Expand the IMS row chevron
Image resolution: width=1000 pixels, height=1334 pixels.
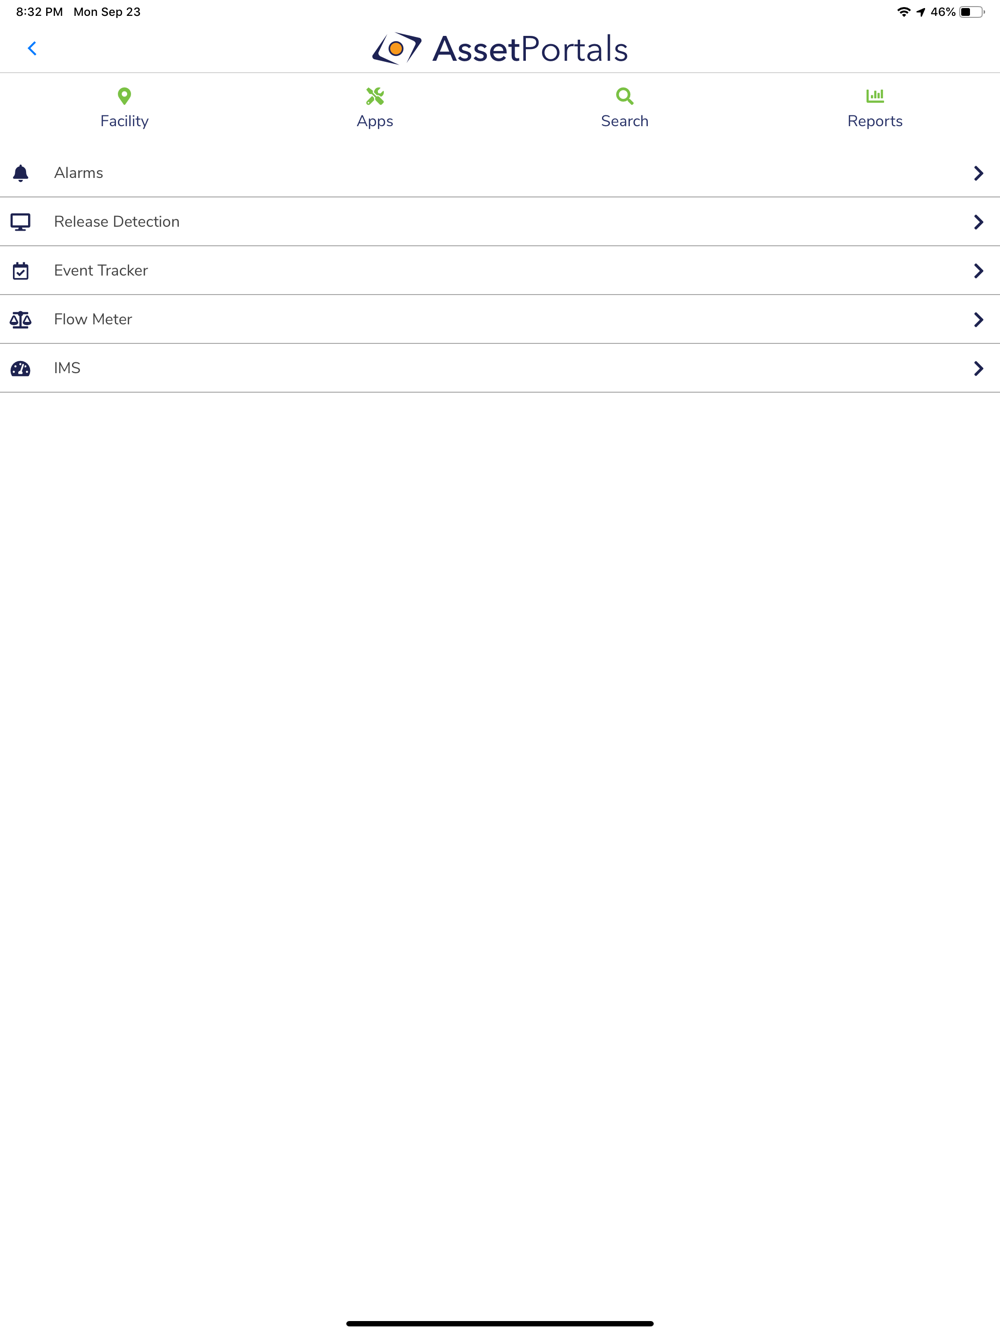pos(978,369)
